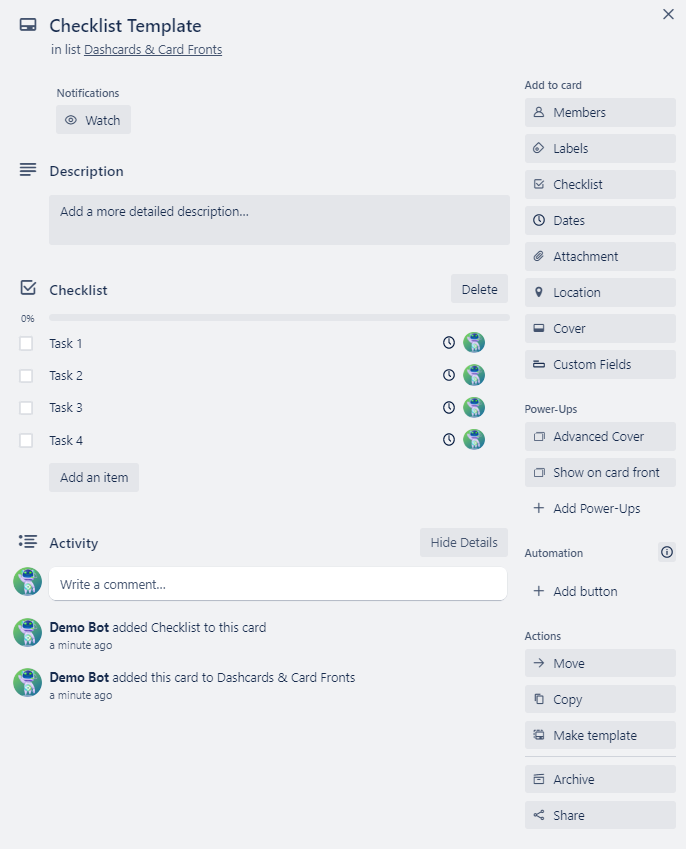Add a Checklist from the sidebar
The width and height of the screenshot is (686, 849).
pyautogui.click(x=599, y=184)
